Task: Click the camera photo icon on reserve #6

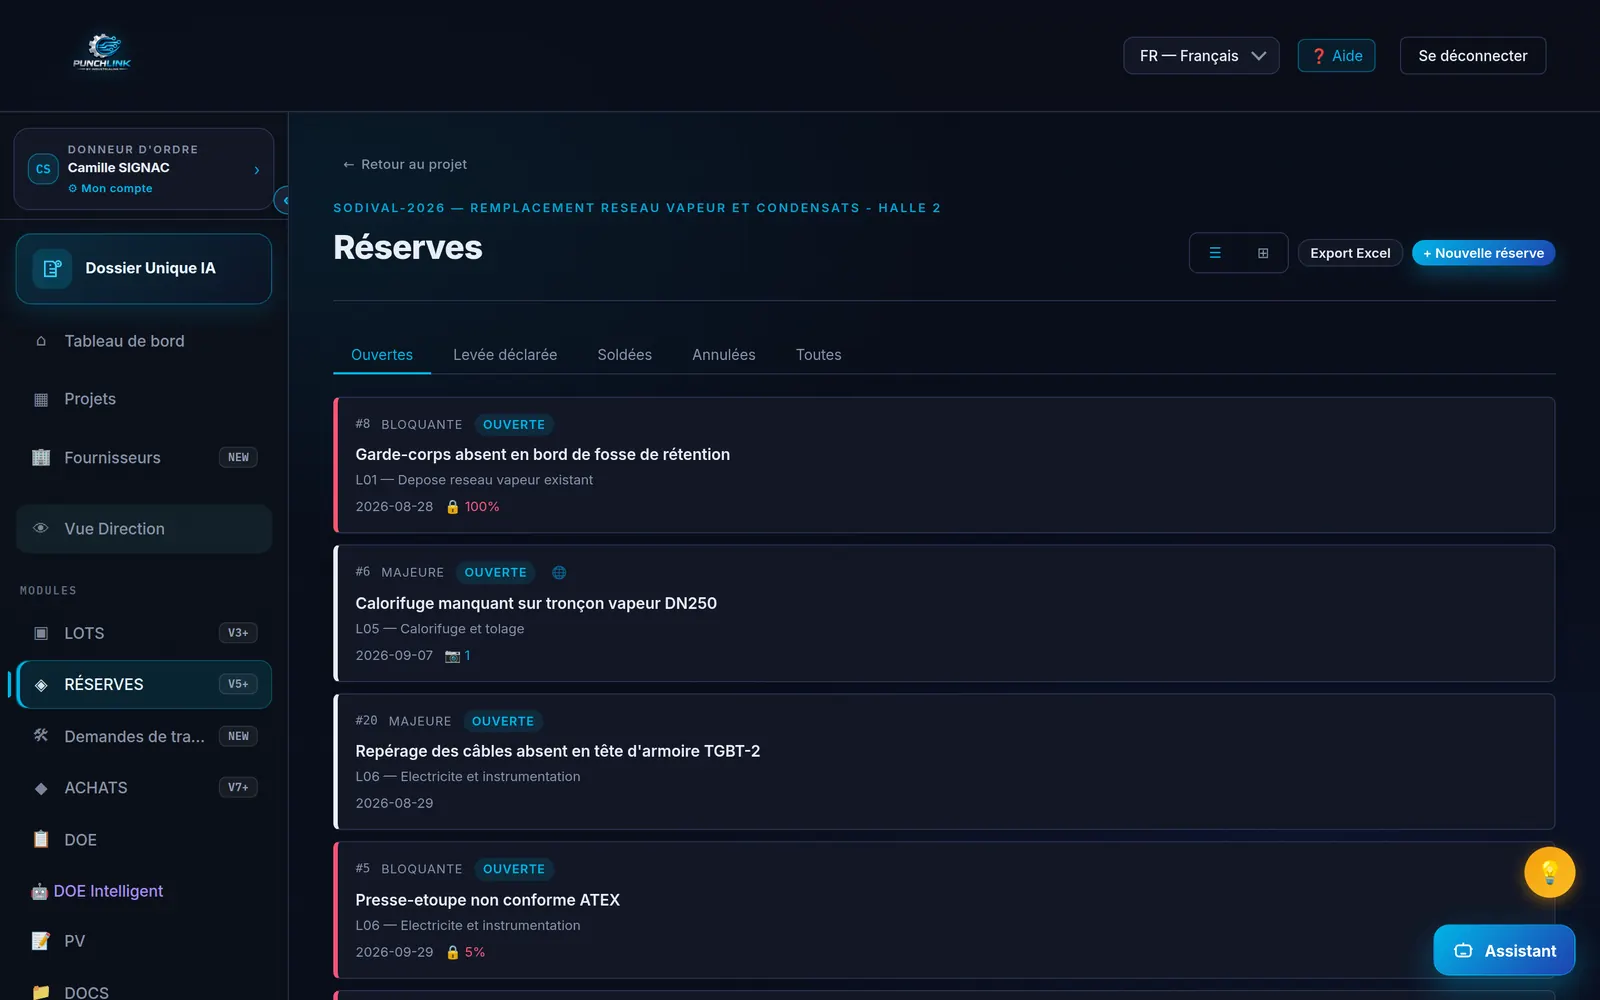Action: 453,656
